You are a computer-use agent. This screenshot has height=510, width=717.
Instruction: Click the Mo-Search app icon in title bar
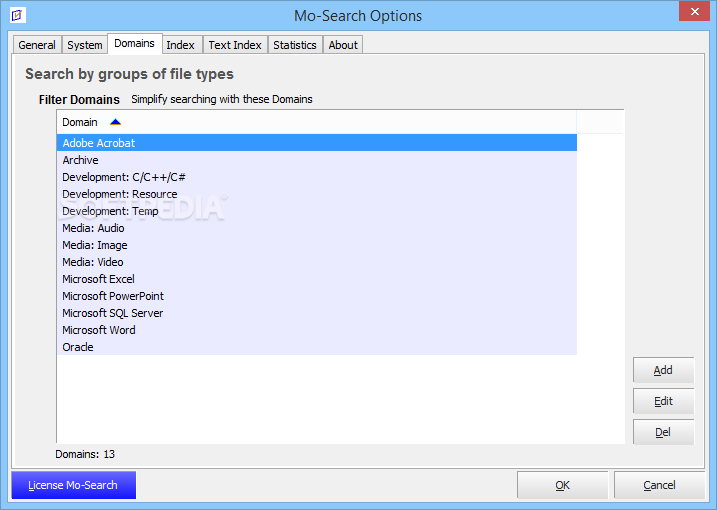tap(17, 15)
